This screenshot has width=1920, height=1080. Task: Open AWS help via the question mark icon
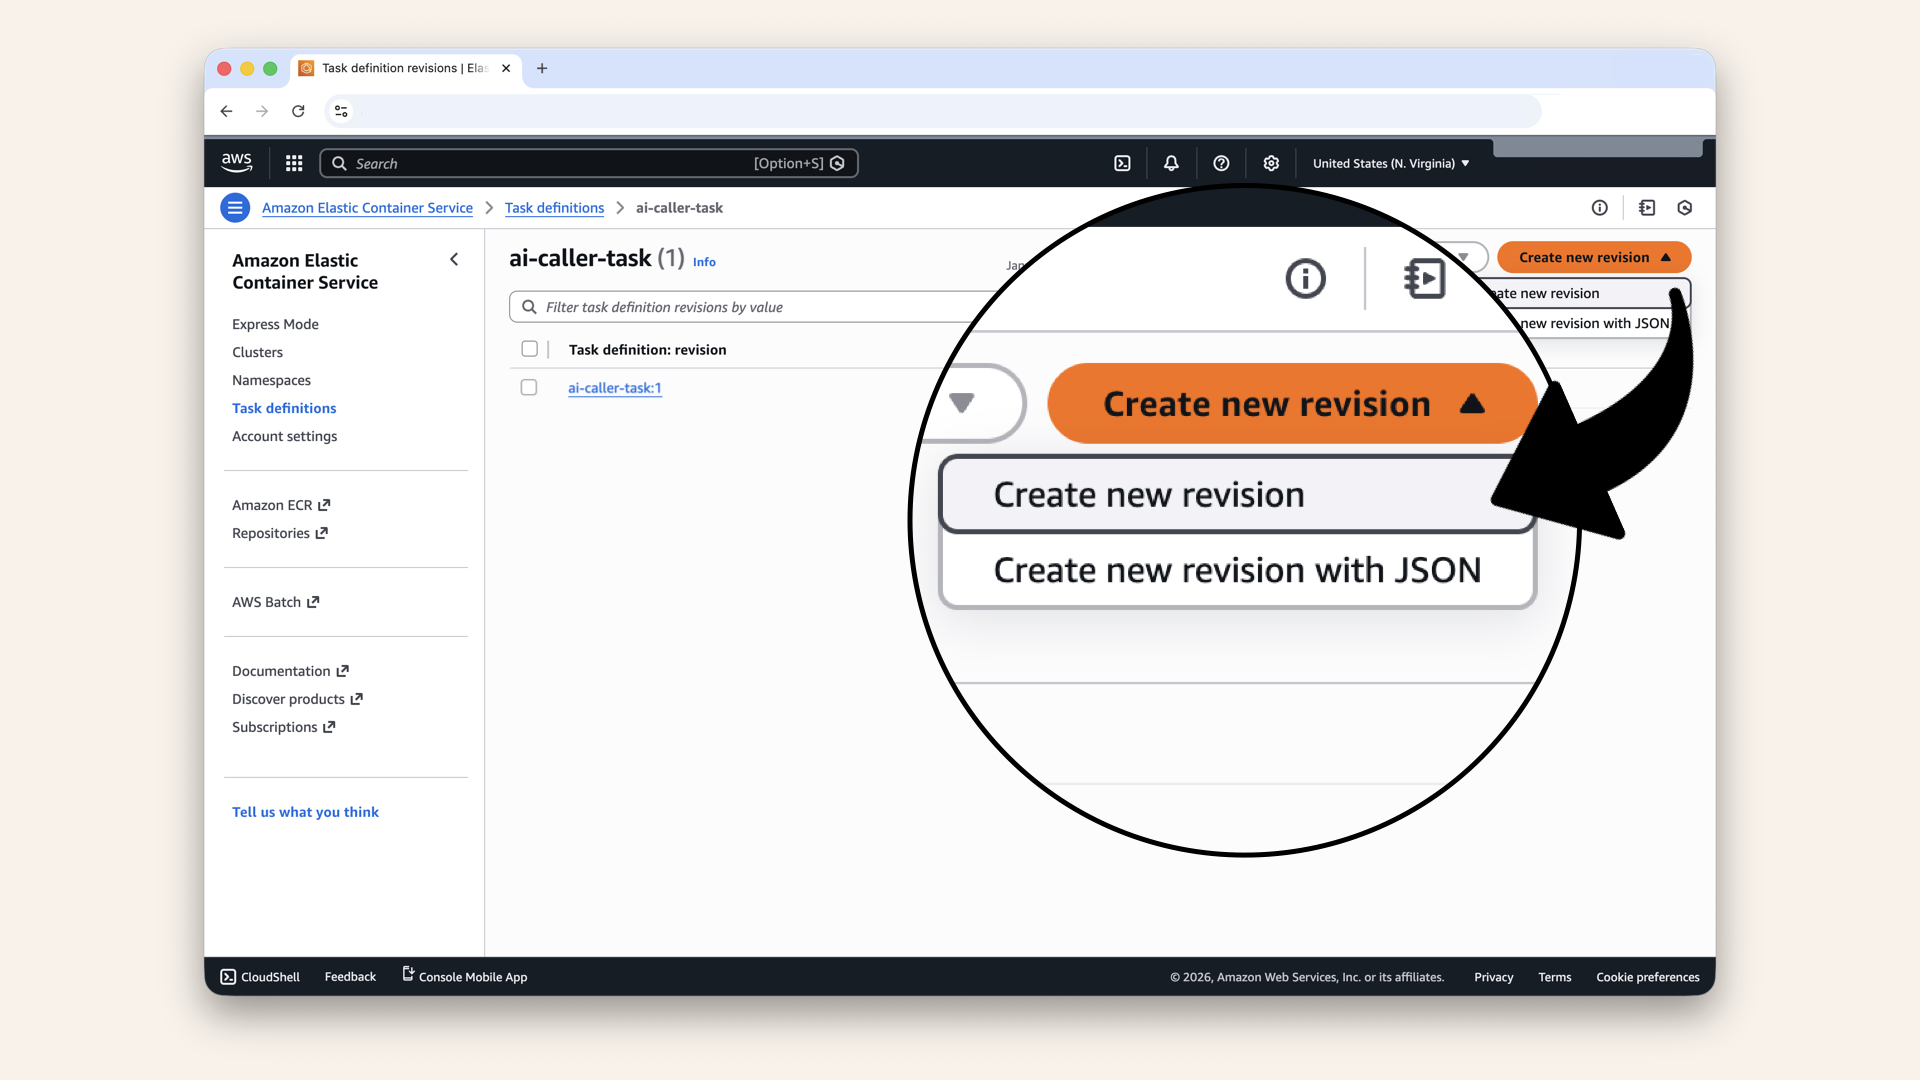(x=1221, y=163)
